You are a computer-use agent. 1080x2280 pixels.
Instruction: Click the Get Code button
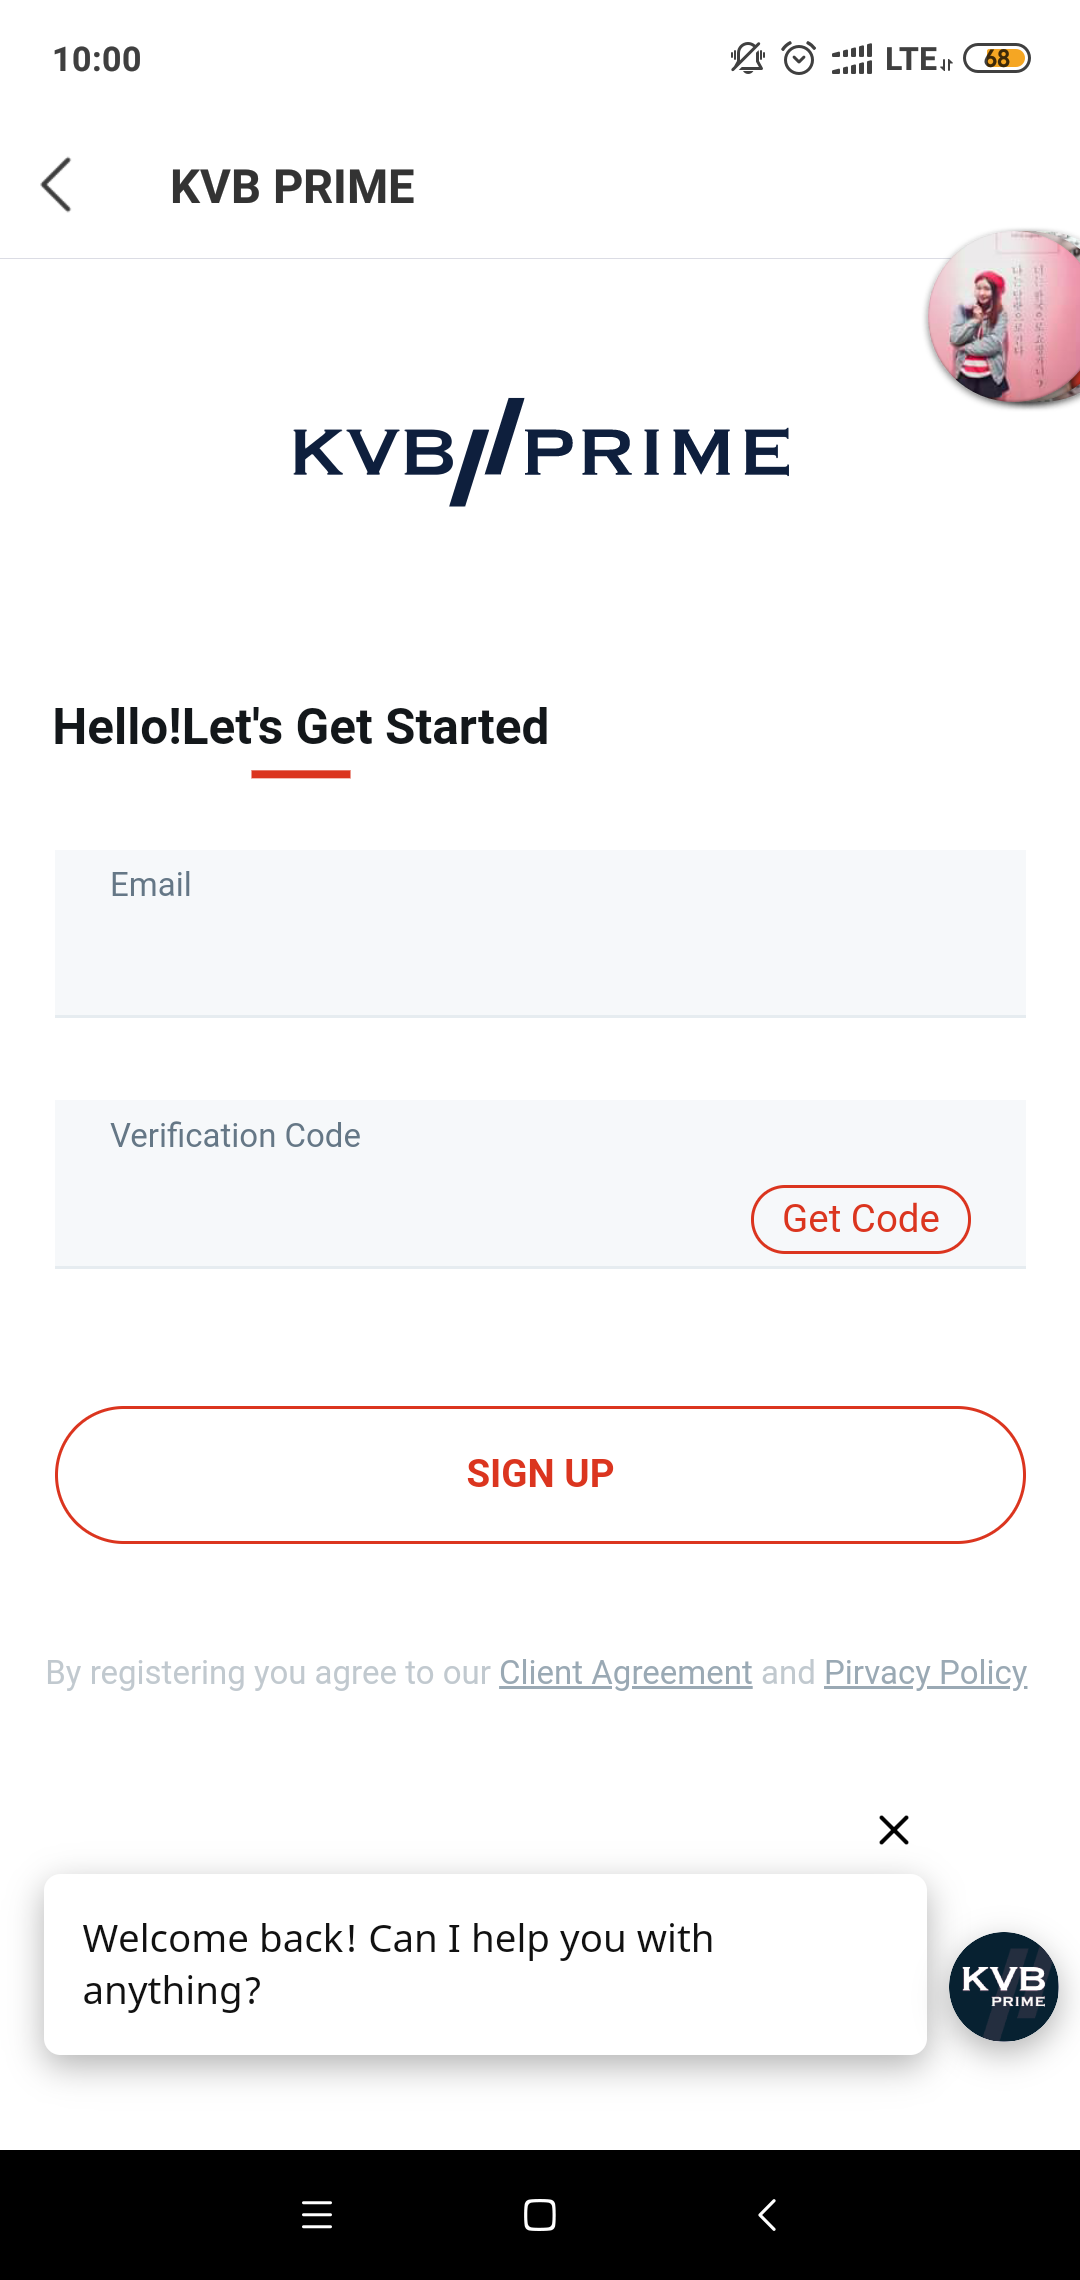pyautogui.click(x=861, y=1219)
